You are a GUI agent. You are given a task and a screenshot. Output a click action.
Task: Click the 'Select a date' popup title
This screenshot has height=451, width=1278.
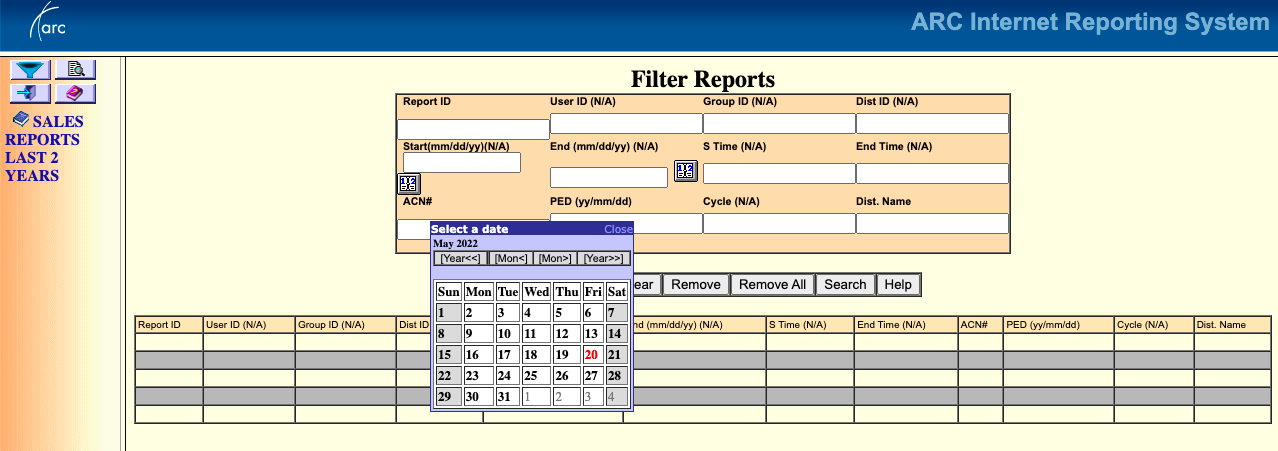coord(469,229)
